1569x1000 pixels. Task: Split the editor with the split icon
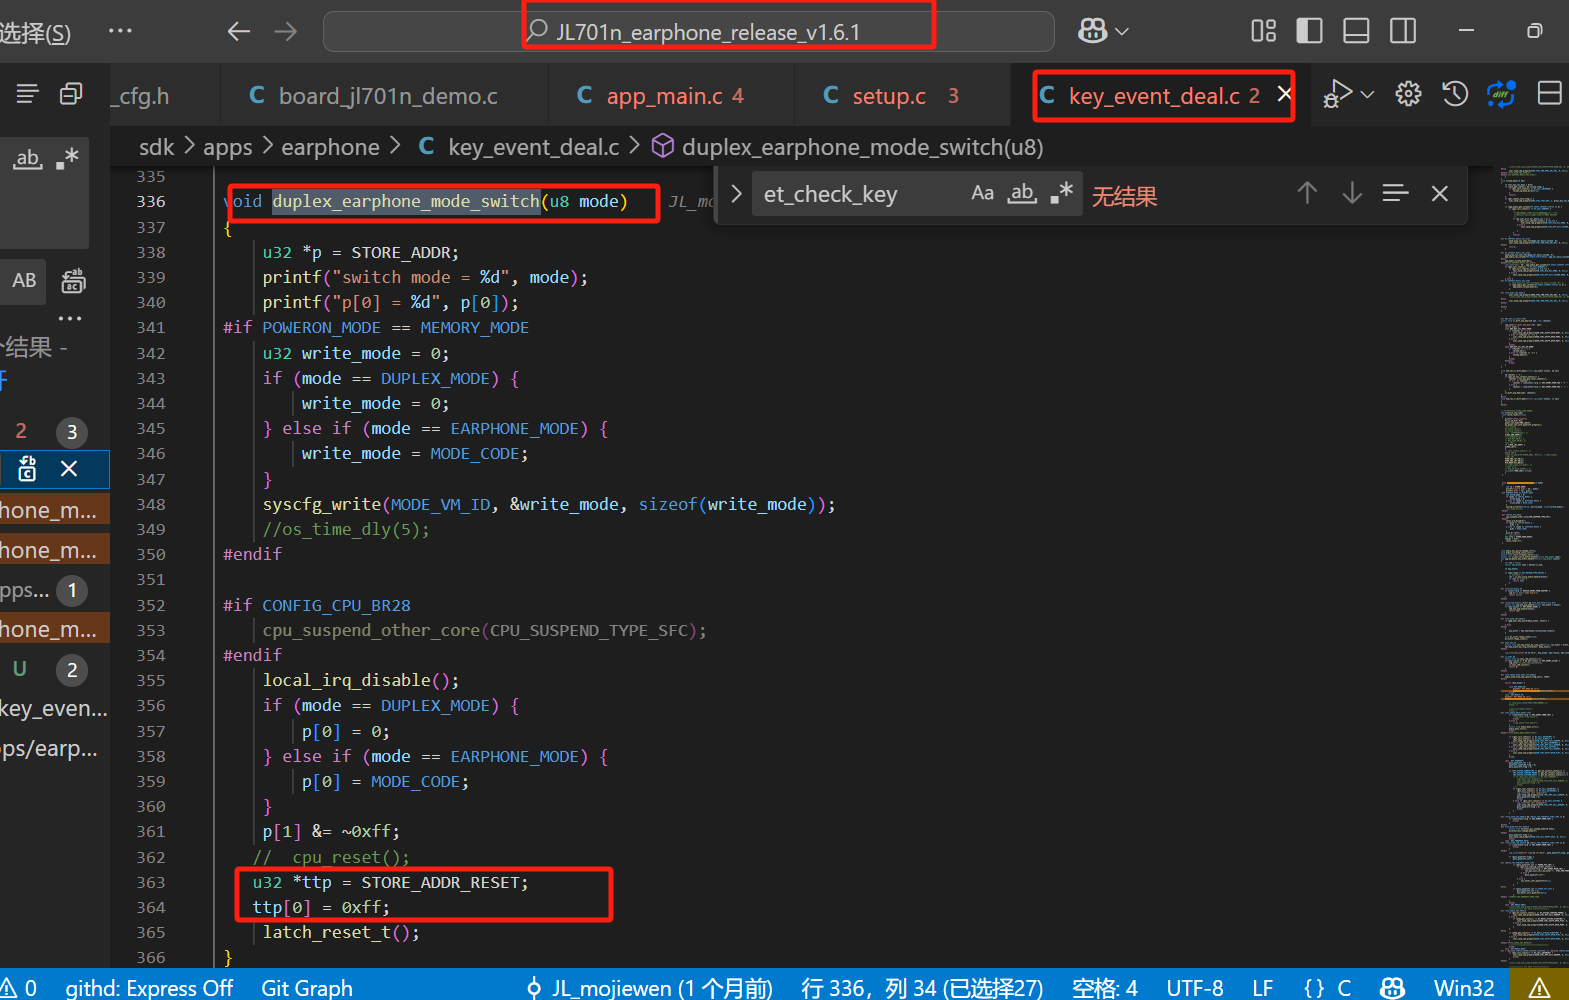[x=1549, y=94]
